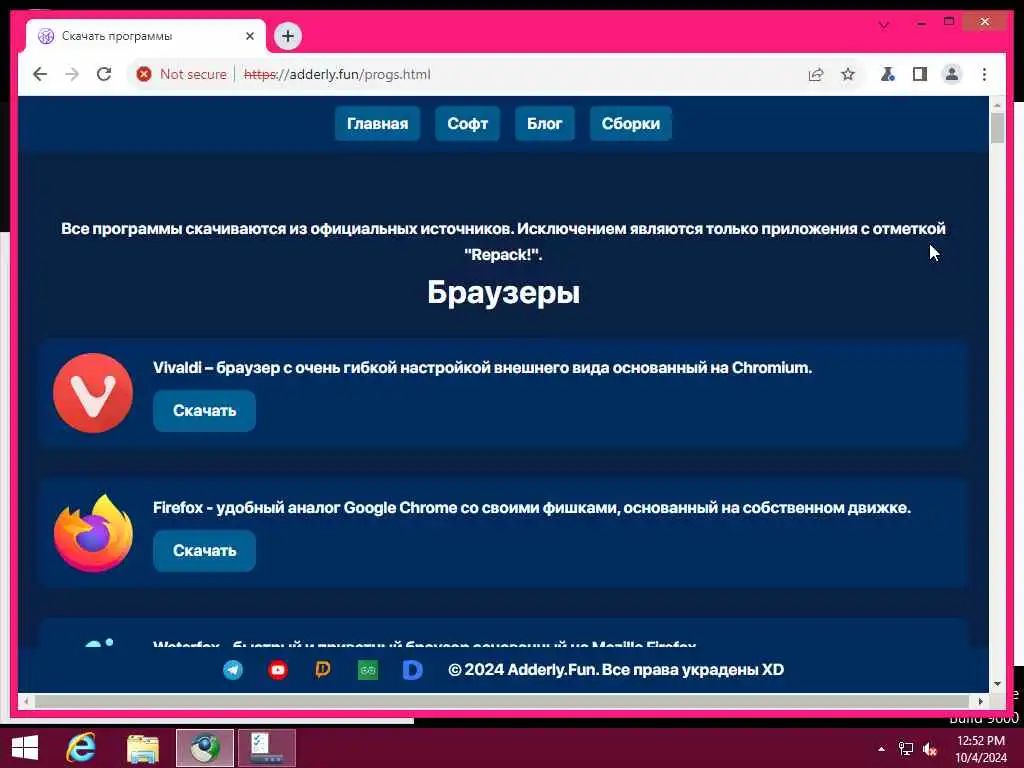
Task: Click the vertical scrollbar up arrow
Action: [997, 104]
